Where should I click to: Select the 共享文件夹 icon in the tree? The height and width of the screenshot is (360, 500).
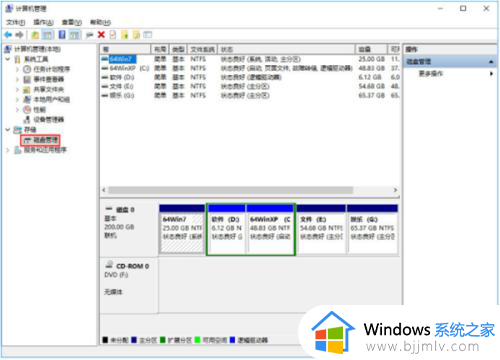coord(27,89)
